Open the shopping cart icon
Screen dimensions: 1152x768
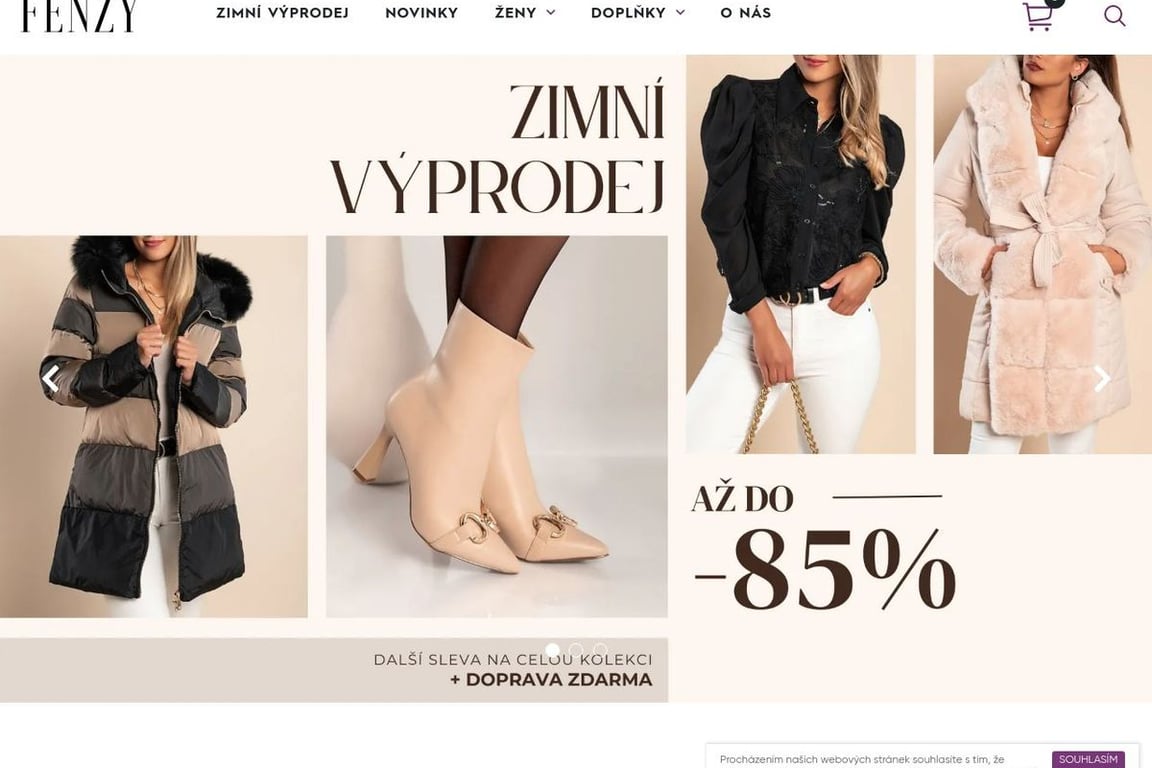pyautogui.click(x=1037, y=15)
